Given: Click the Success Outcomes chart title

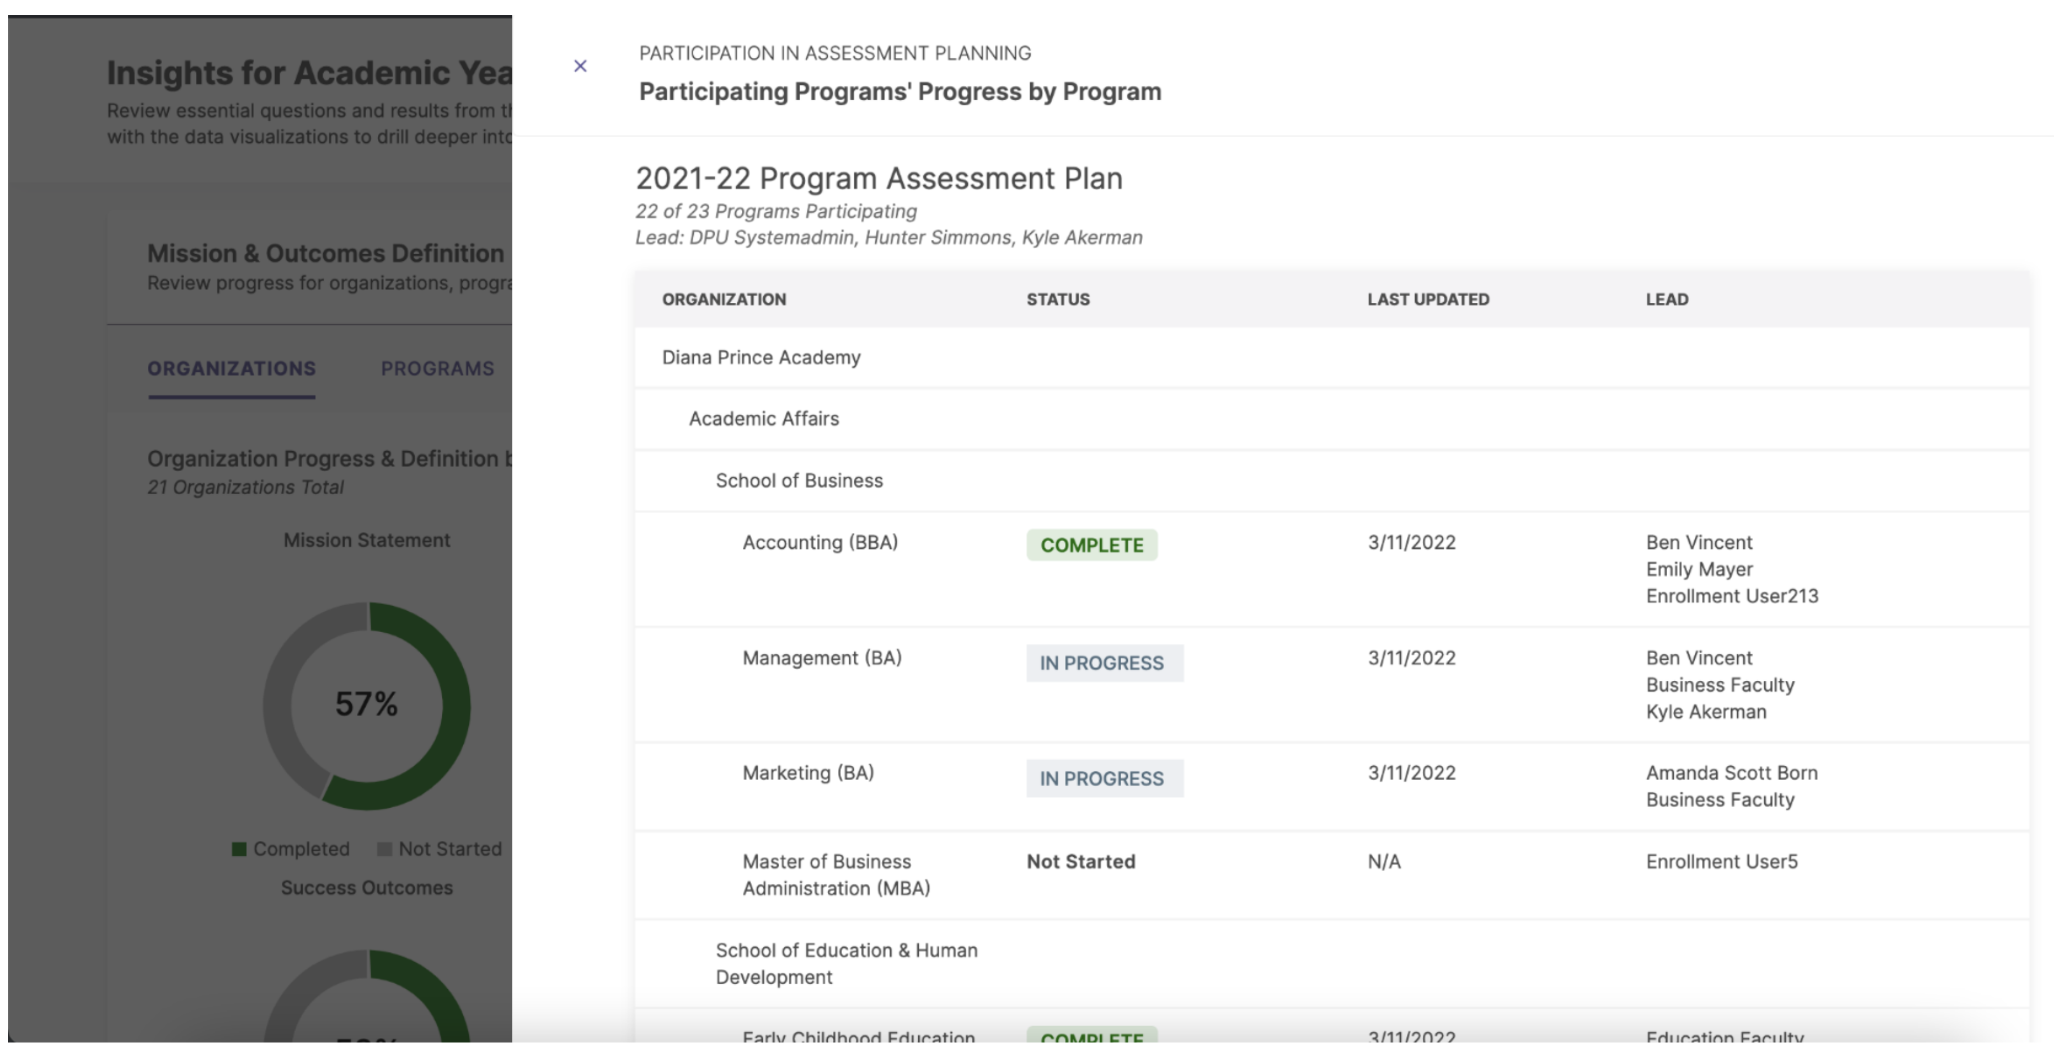Looking at the screenshot, I should (x=367, y=888).
